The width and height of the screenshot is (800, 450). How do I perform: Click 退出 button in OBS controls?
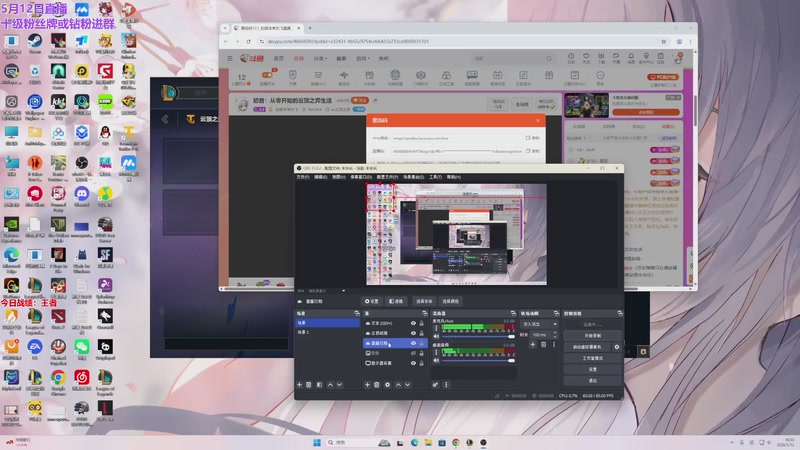[592, 381]
